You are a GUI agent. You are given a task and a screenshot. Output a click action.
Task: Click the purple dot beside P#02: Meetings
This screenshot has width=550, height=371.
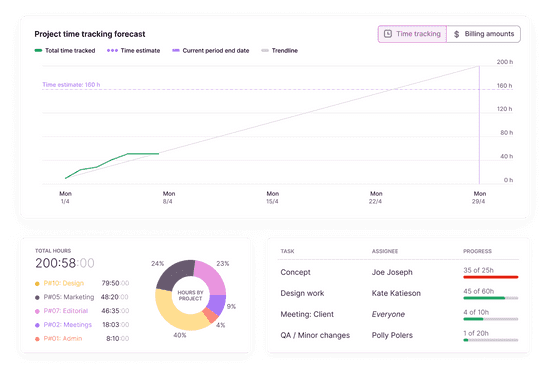click(37, 325)
